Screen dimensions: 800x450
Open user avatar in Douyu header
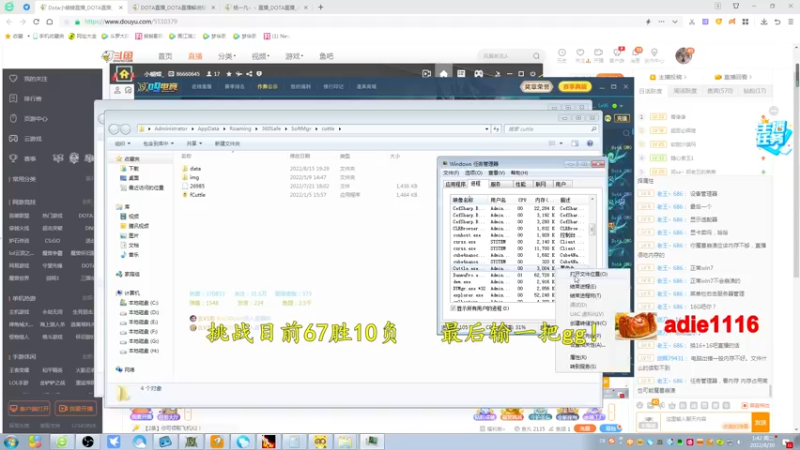tap(683, 56)
